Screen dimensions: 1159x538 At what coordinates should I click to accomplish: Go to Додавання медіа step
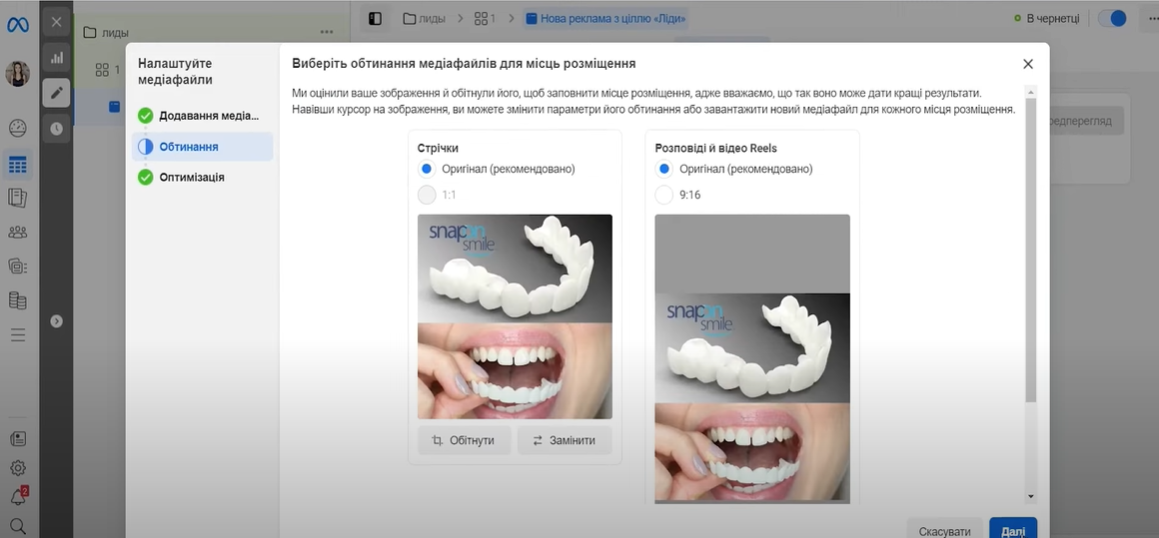[203, 116]
